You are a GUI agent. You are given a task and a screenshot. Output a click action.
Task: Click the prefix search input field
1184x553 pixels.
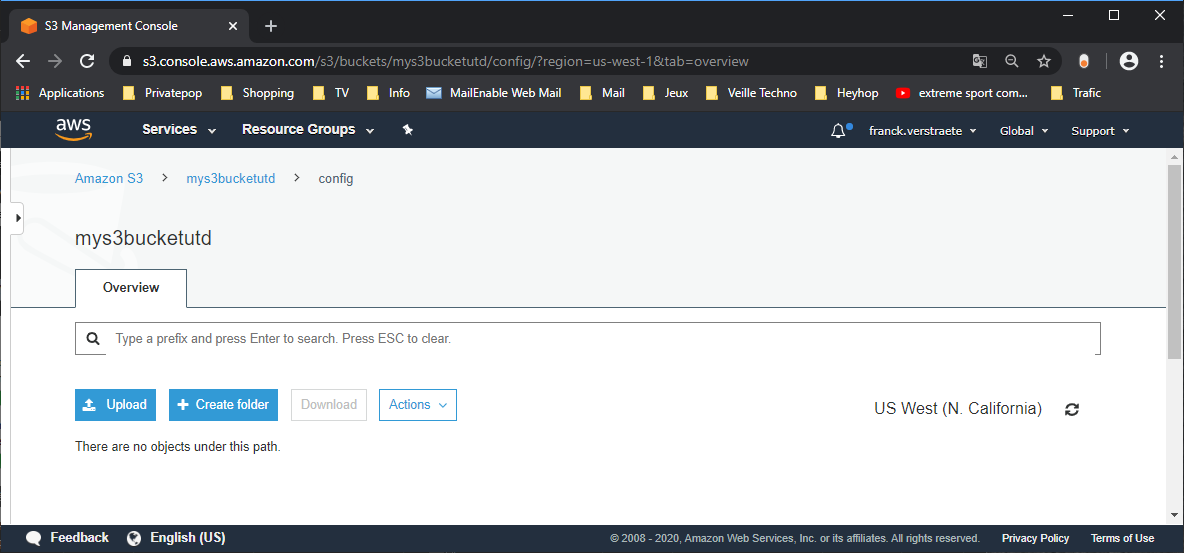587,338
